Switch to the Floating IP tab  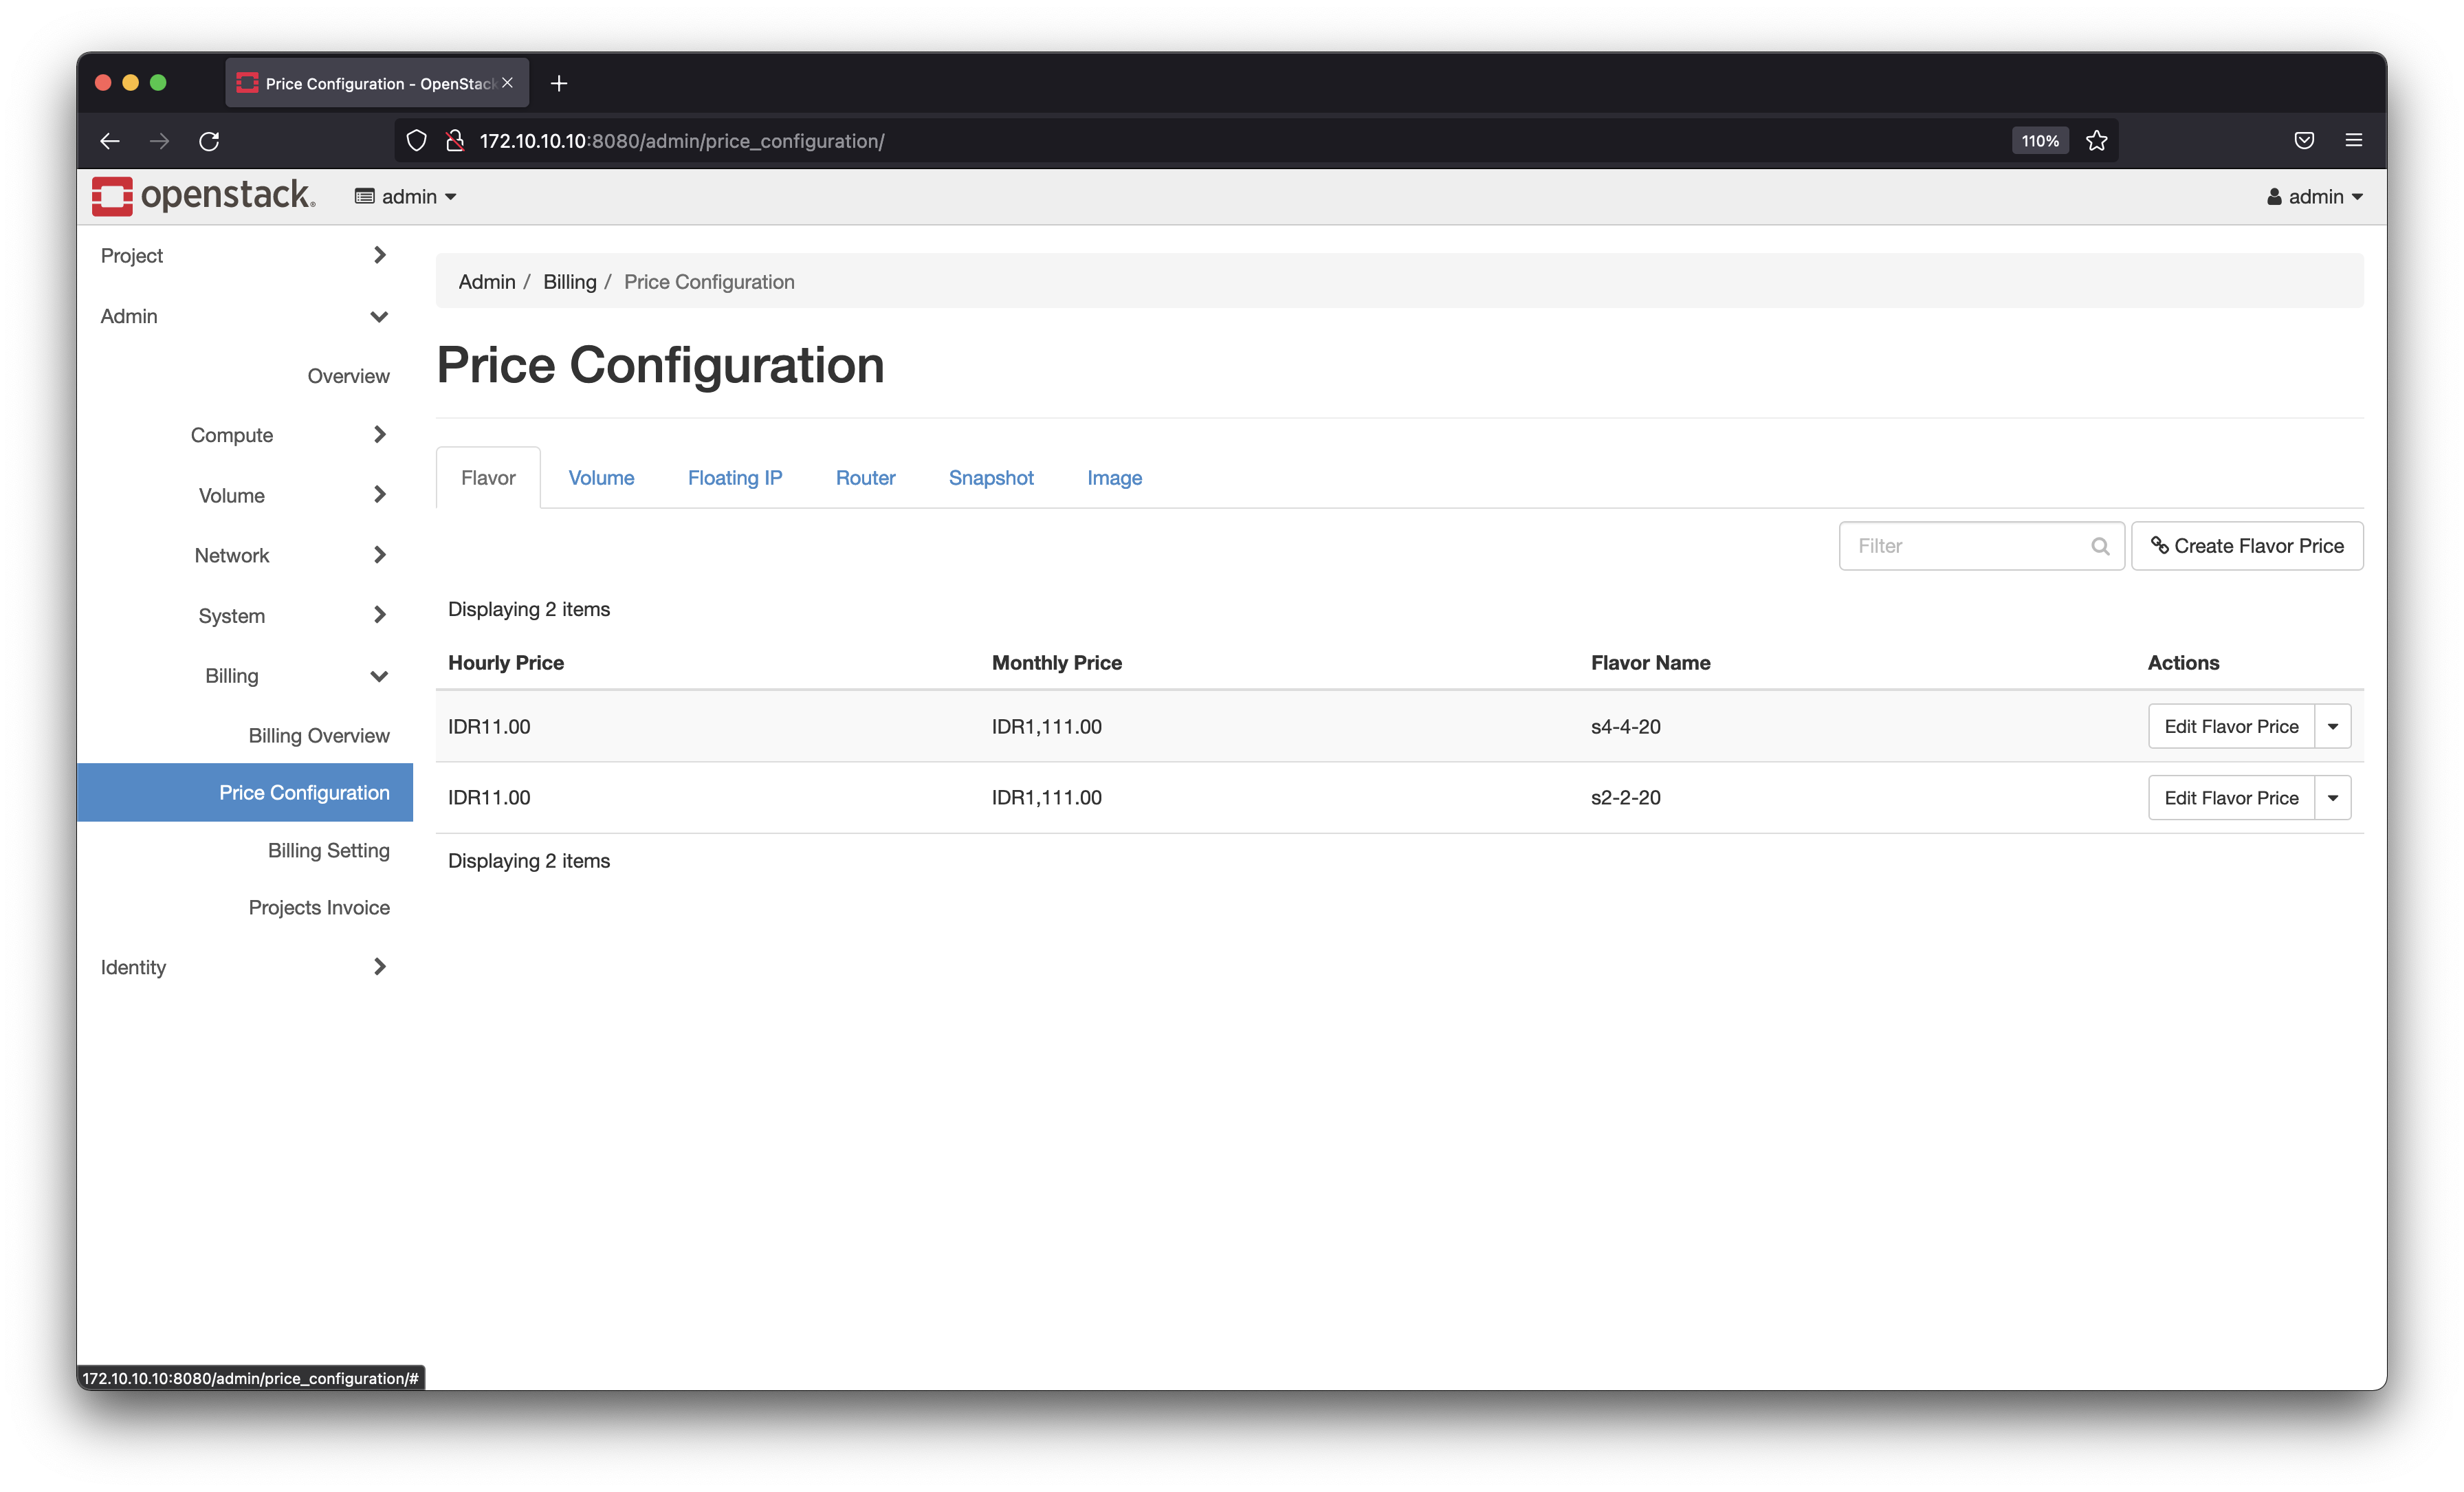(x=735, y=478)
